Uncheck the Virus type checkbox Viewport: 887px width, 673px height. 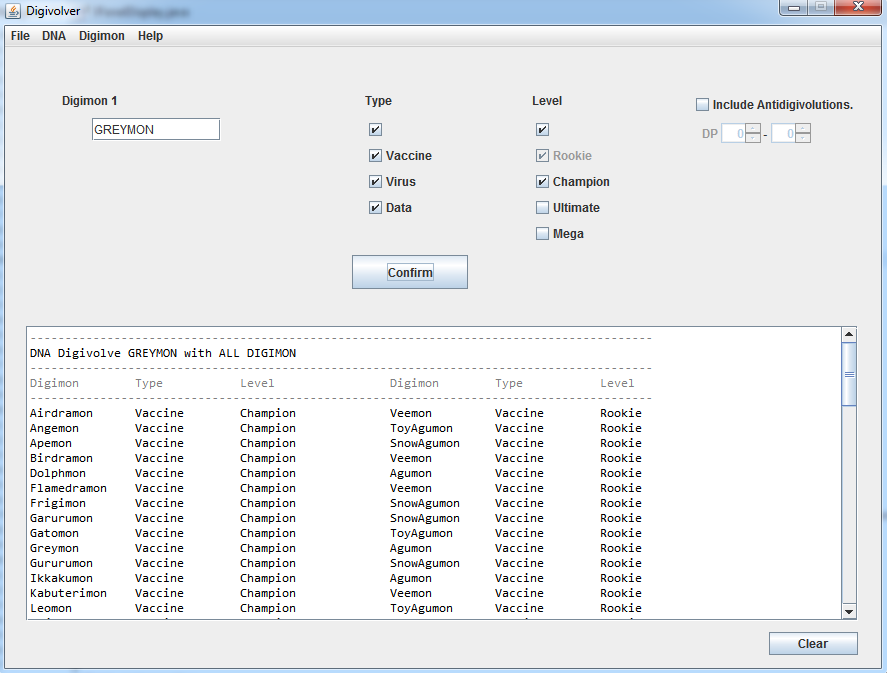point(375,182)
